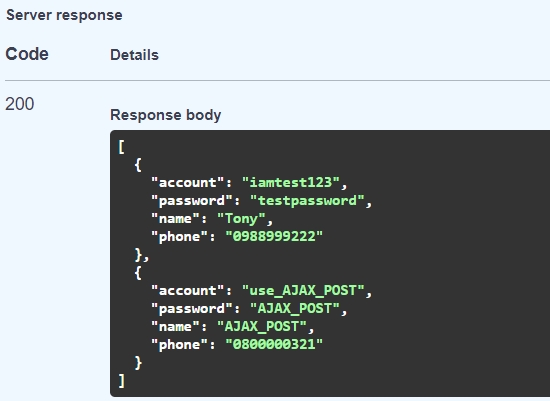Select the "AJAX_POST" password value

(x=295, y=309)
